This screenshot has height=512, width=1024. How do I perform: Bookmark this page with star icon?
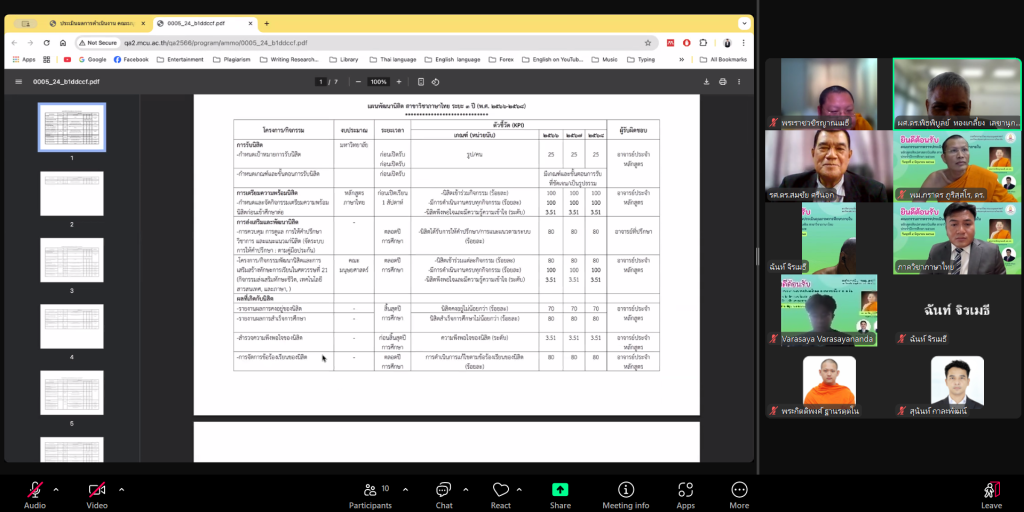coord(648,42)
